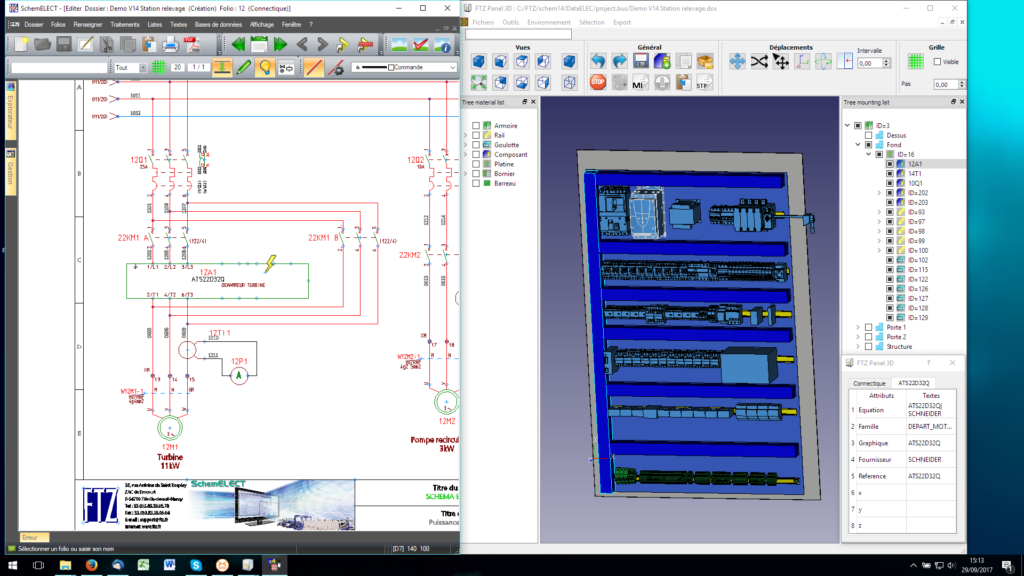1024x576 pixels.
Task: Check the Armoire checkbox in material list
Action: (476, 125)
